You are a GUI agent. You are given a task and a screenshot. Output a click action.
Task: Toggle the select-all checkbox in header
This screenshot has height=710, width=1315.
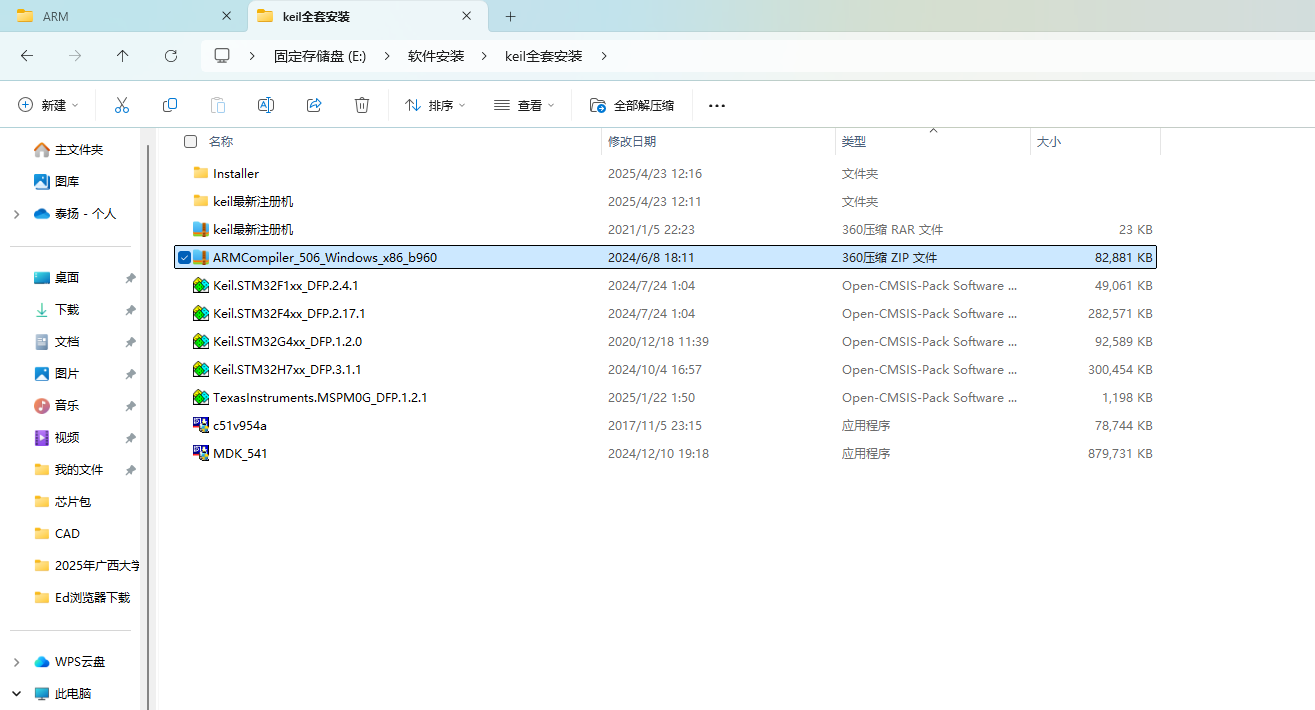pos(190,142)
